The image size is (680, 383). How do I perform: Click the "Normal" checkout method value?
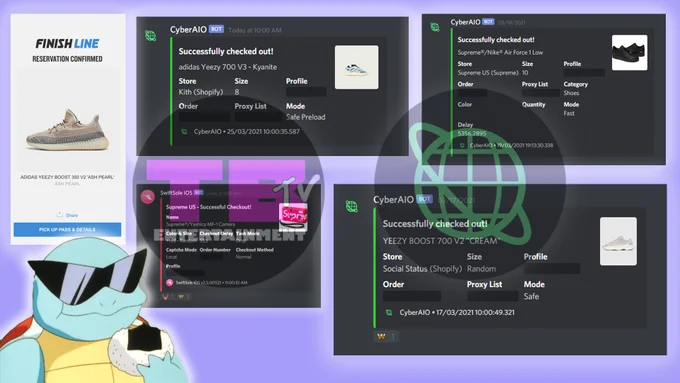click(x=243, y=257)
